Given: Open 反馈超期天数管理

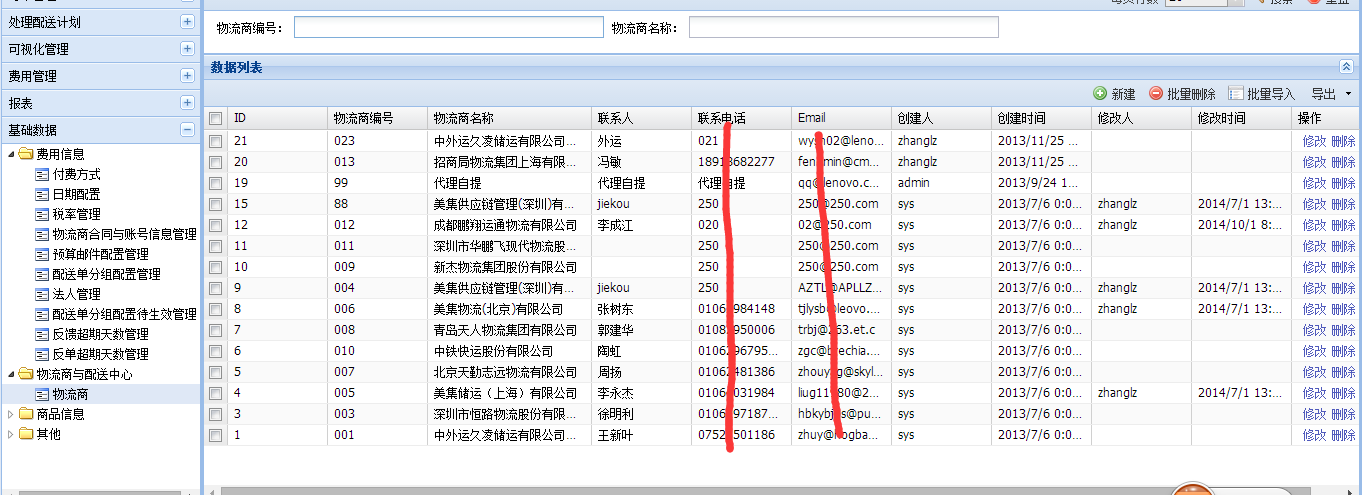Looking at the screenshot, I should coord(100,334).
